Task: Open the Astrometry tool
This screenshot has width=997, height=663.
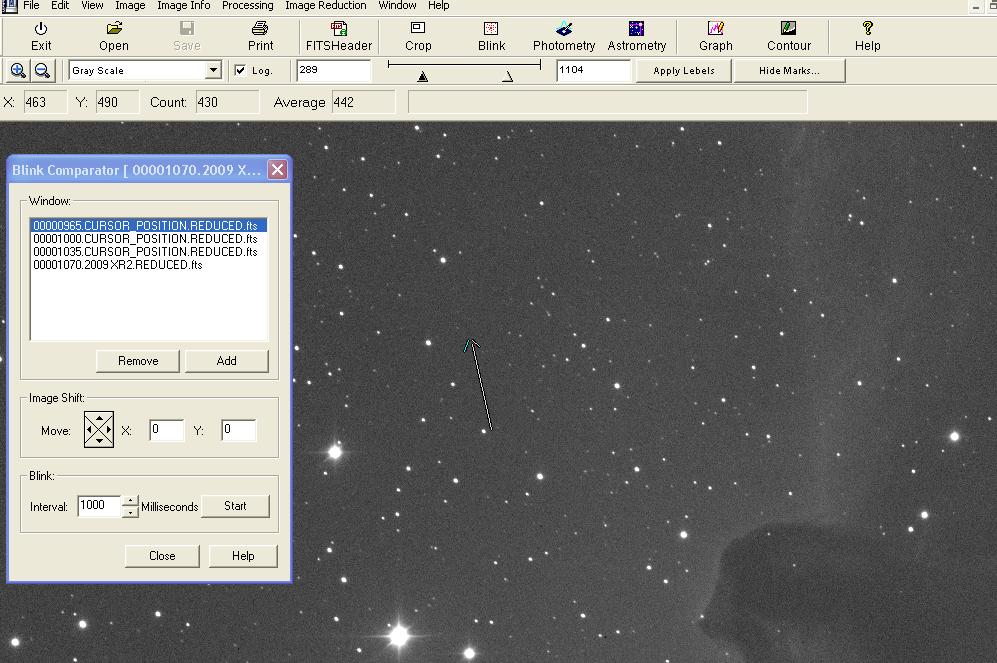Action: [636, 36]
